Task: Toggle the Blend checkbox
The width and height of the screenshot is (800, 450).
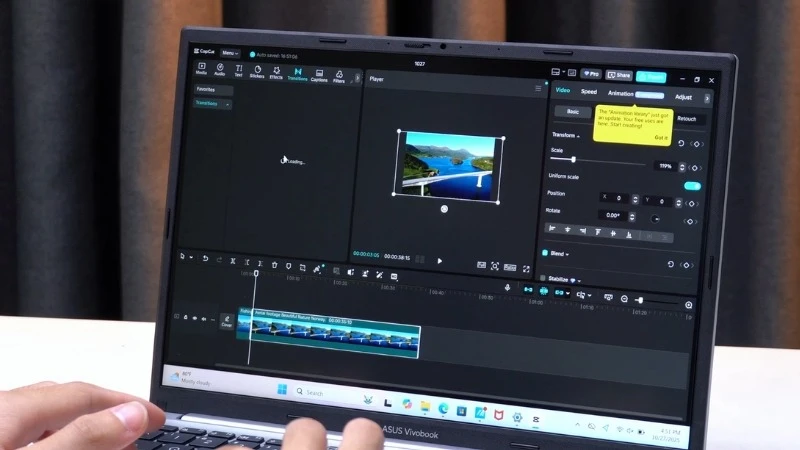Action: coord(544,253)
